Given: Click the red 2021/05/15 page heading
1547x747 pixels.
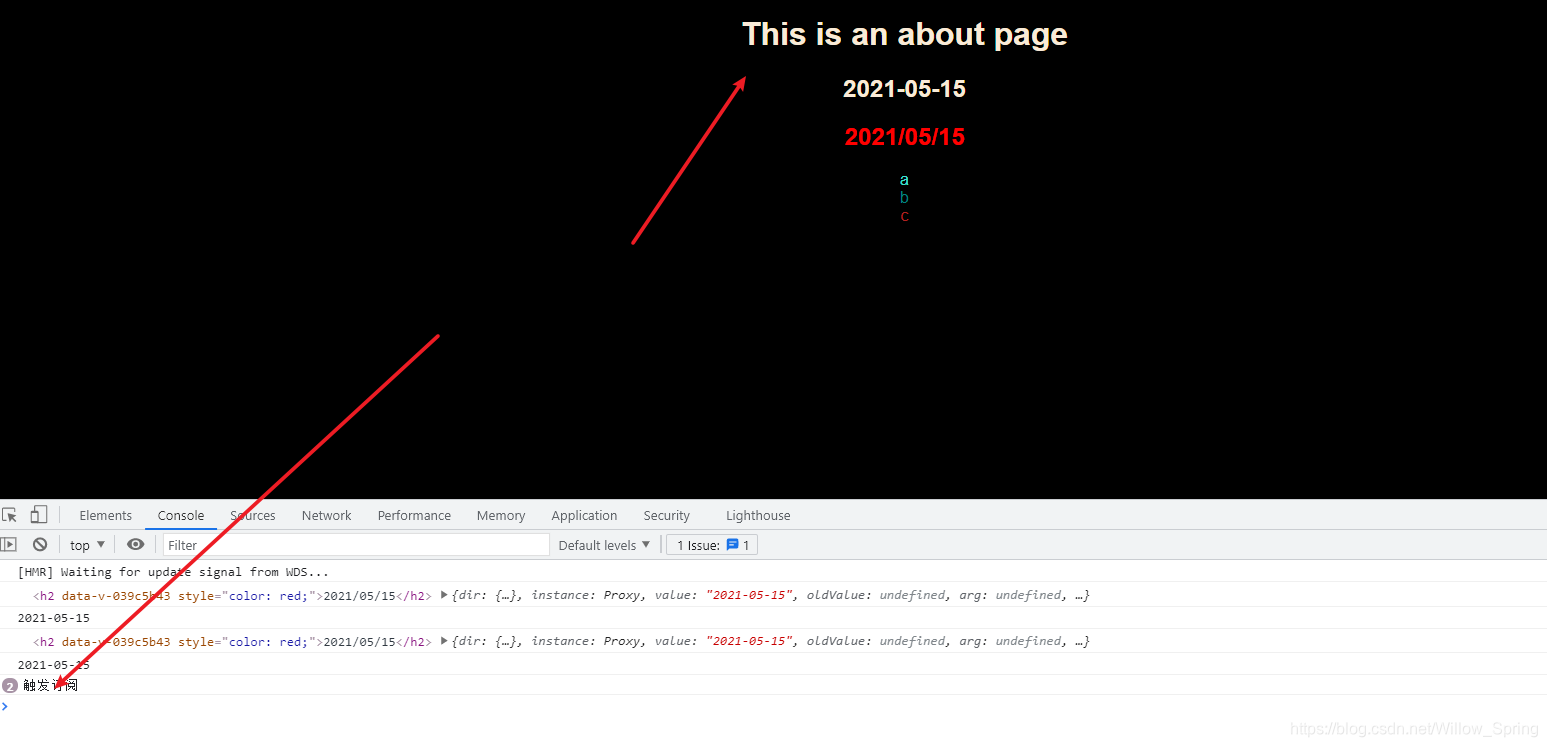Looking at the screenshot, I should coord(904,137).
